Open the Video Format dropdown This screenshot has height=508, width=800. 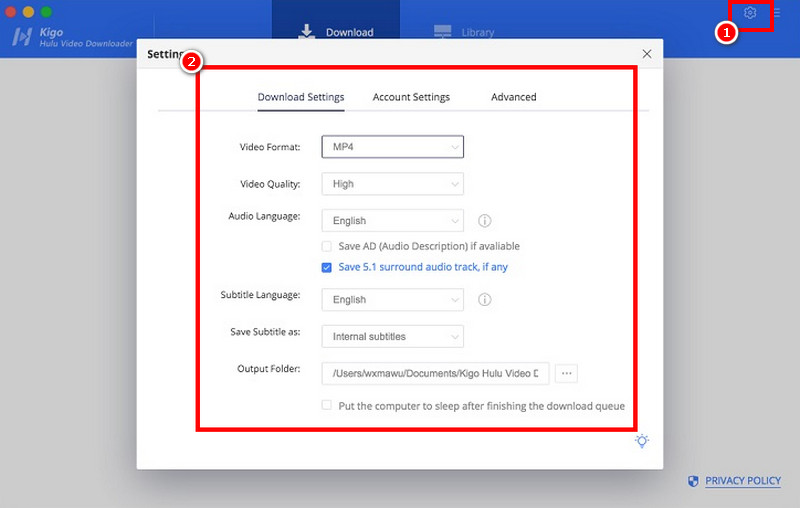pyautogui.click(x=392, y=147)
